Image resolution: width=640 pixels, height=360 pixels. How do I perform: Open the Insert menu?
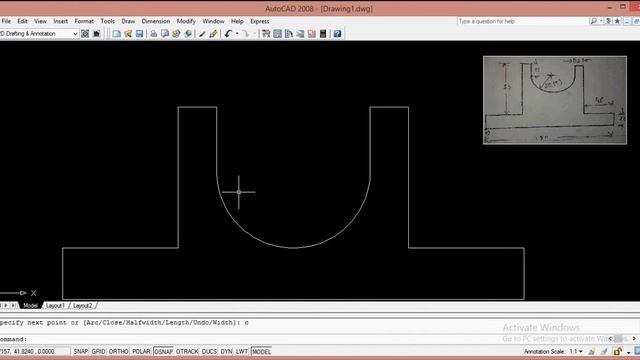point(60,21)
